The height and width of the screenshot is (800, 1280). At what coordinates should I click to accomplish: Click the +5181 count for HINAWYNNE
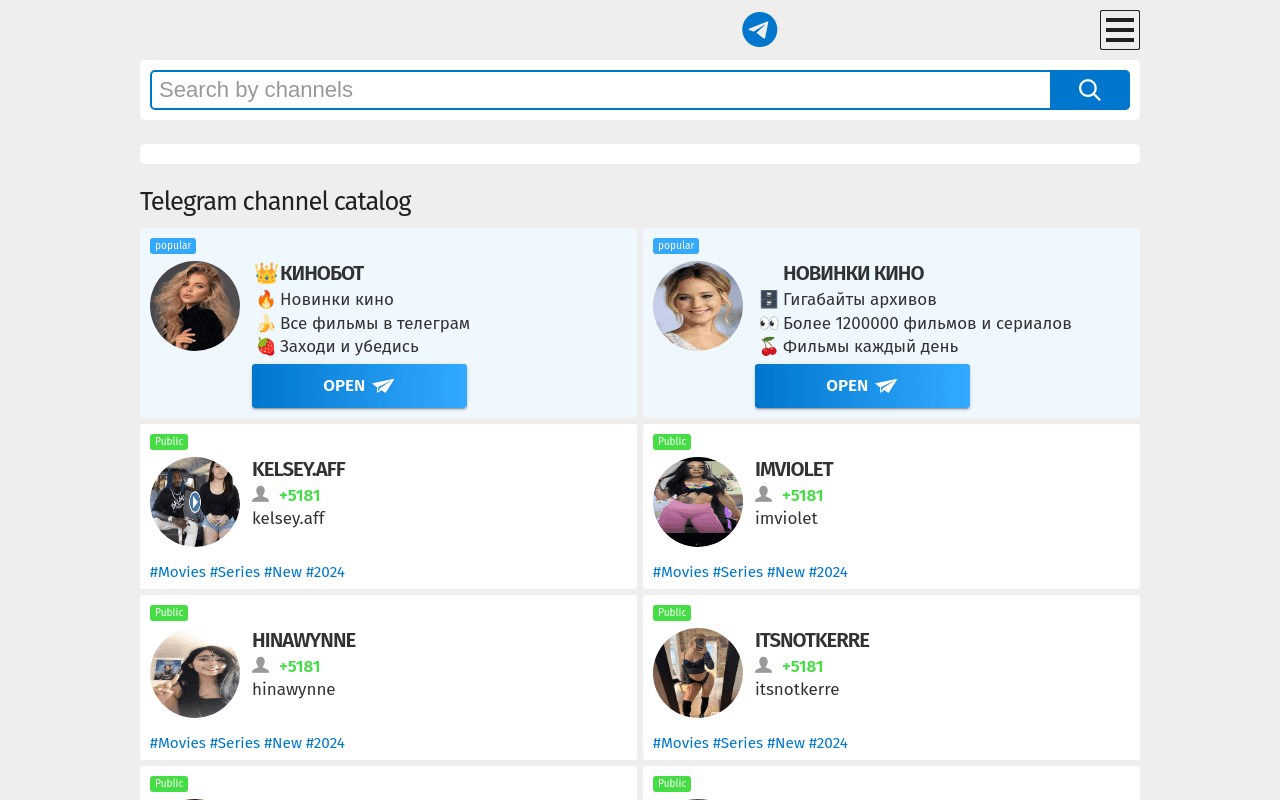coord(300,666)
